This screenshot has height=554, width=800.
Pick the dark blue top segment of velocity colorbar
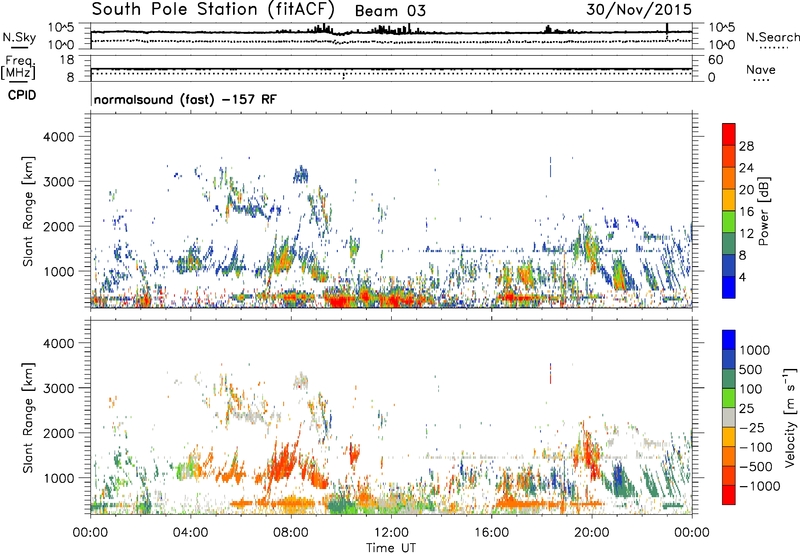click(x=729, y=340)
